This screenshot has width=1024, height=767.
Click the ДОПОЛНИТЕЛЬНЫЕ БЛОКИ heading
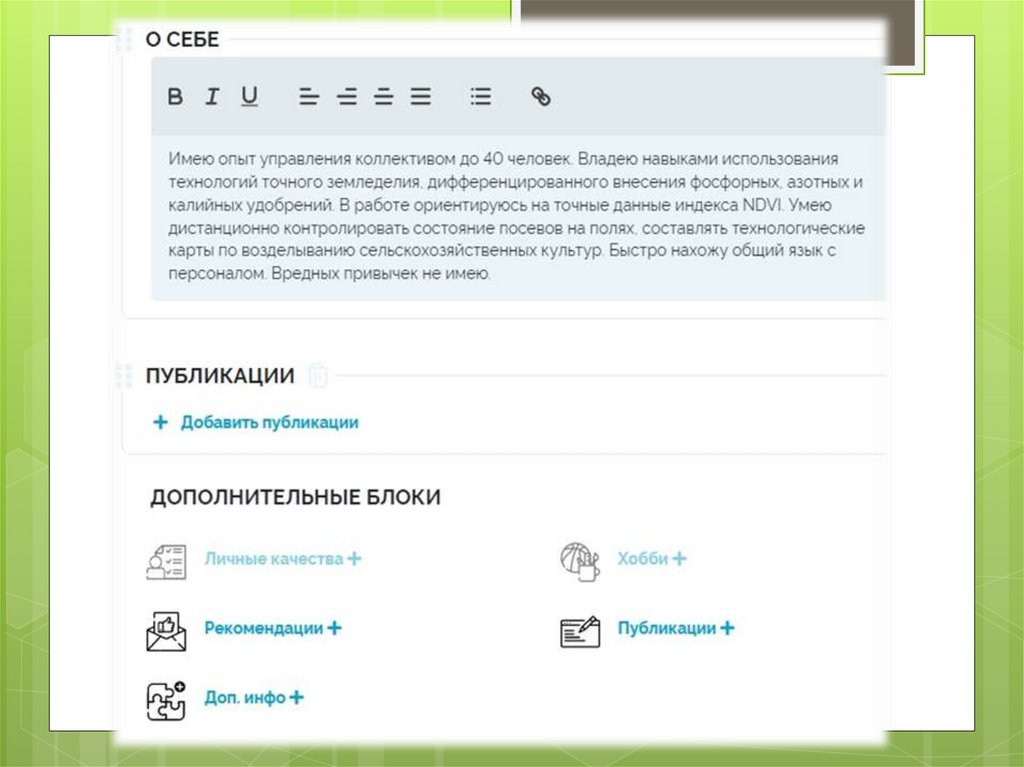pos(295,497)
